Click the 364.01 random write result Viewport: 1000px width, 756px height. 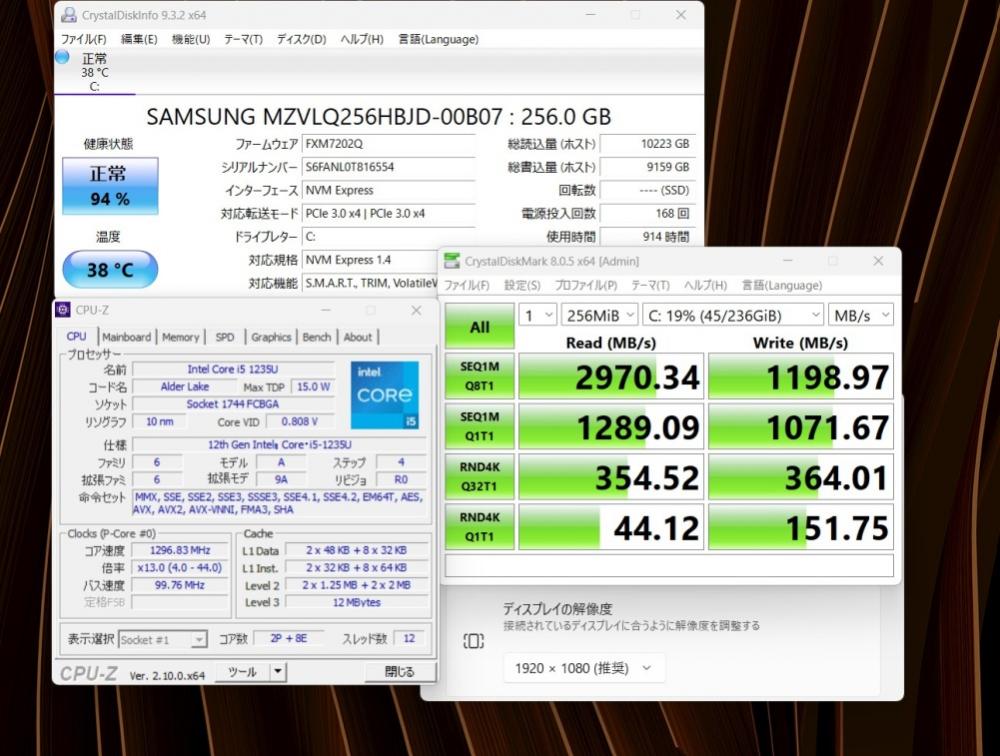801,477
